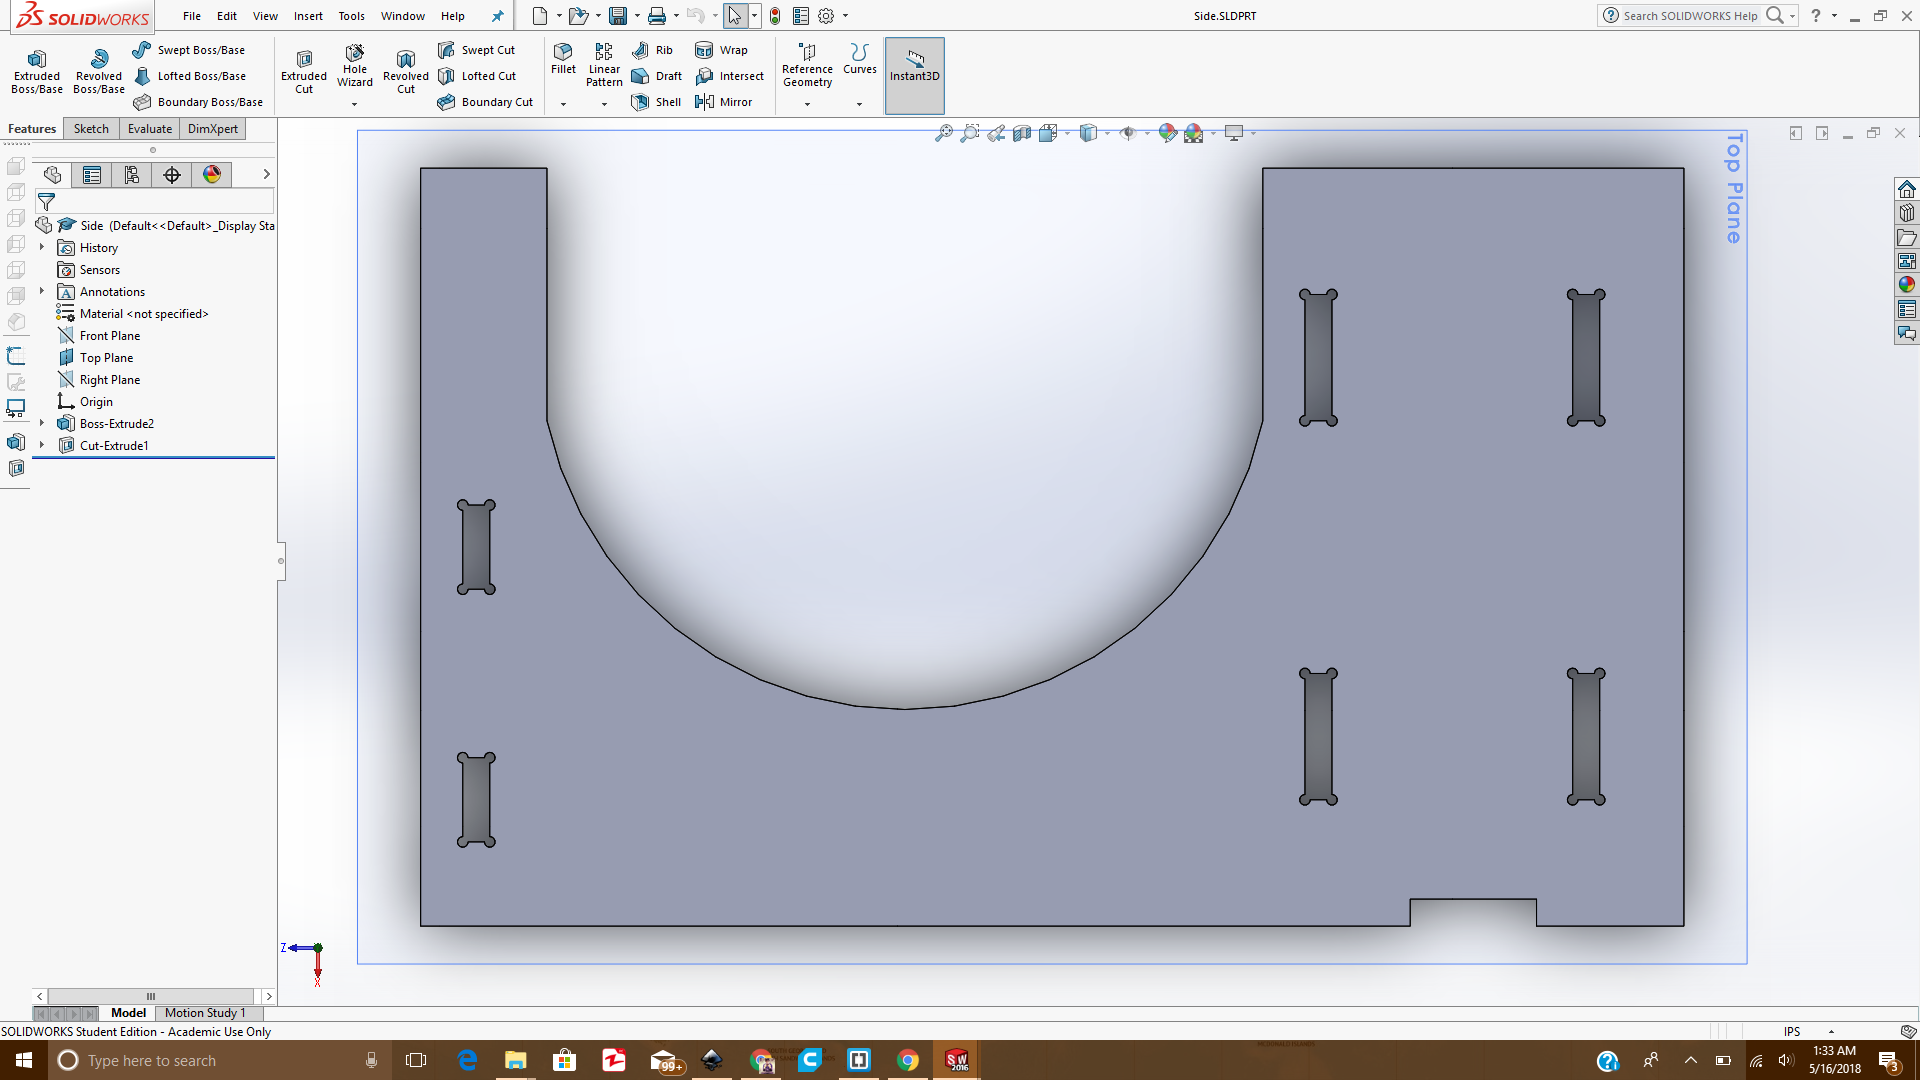
Task: Select Top Plane in feature tree
Action: pyautogui.click(x=106, y=358)
